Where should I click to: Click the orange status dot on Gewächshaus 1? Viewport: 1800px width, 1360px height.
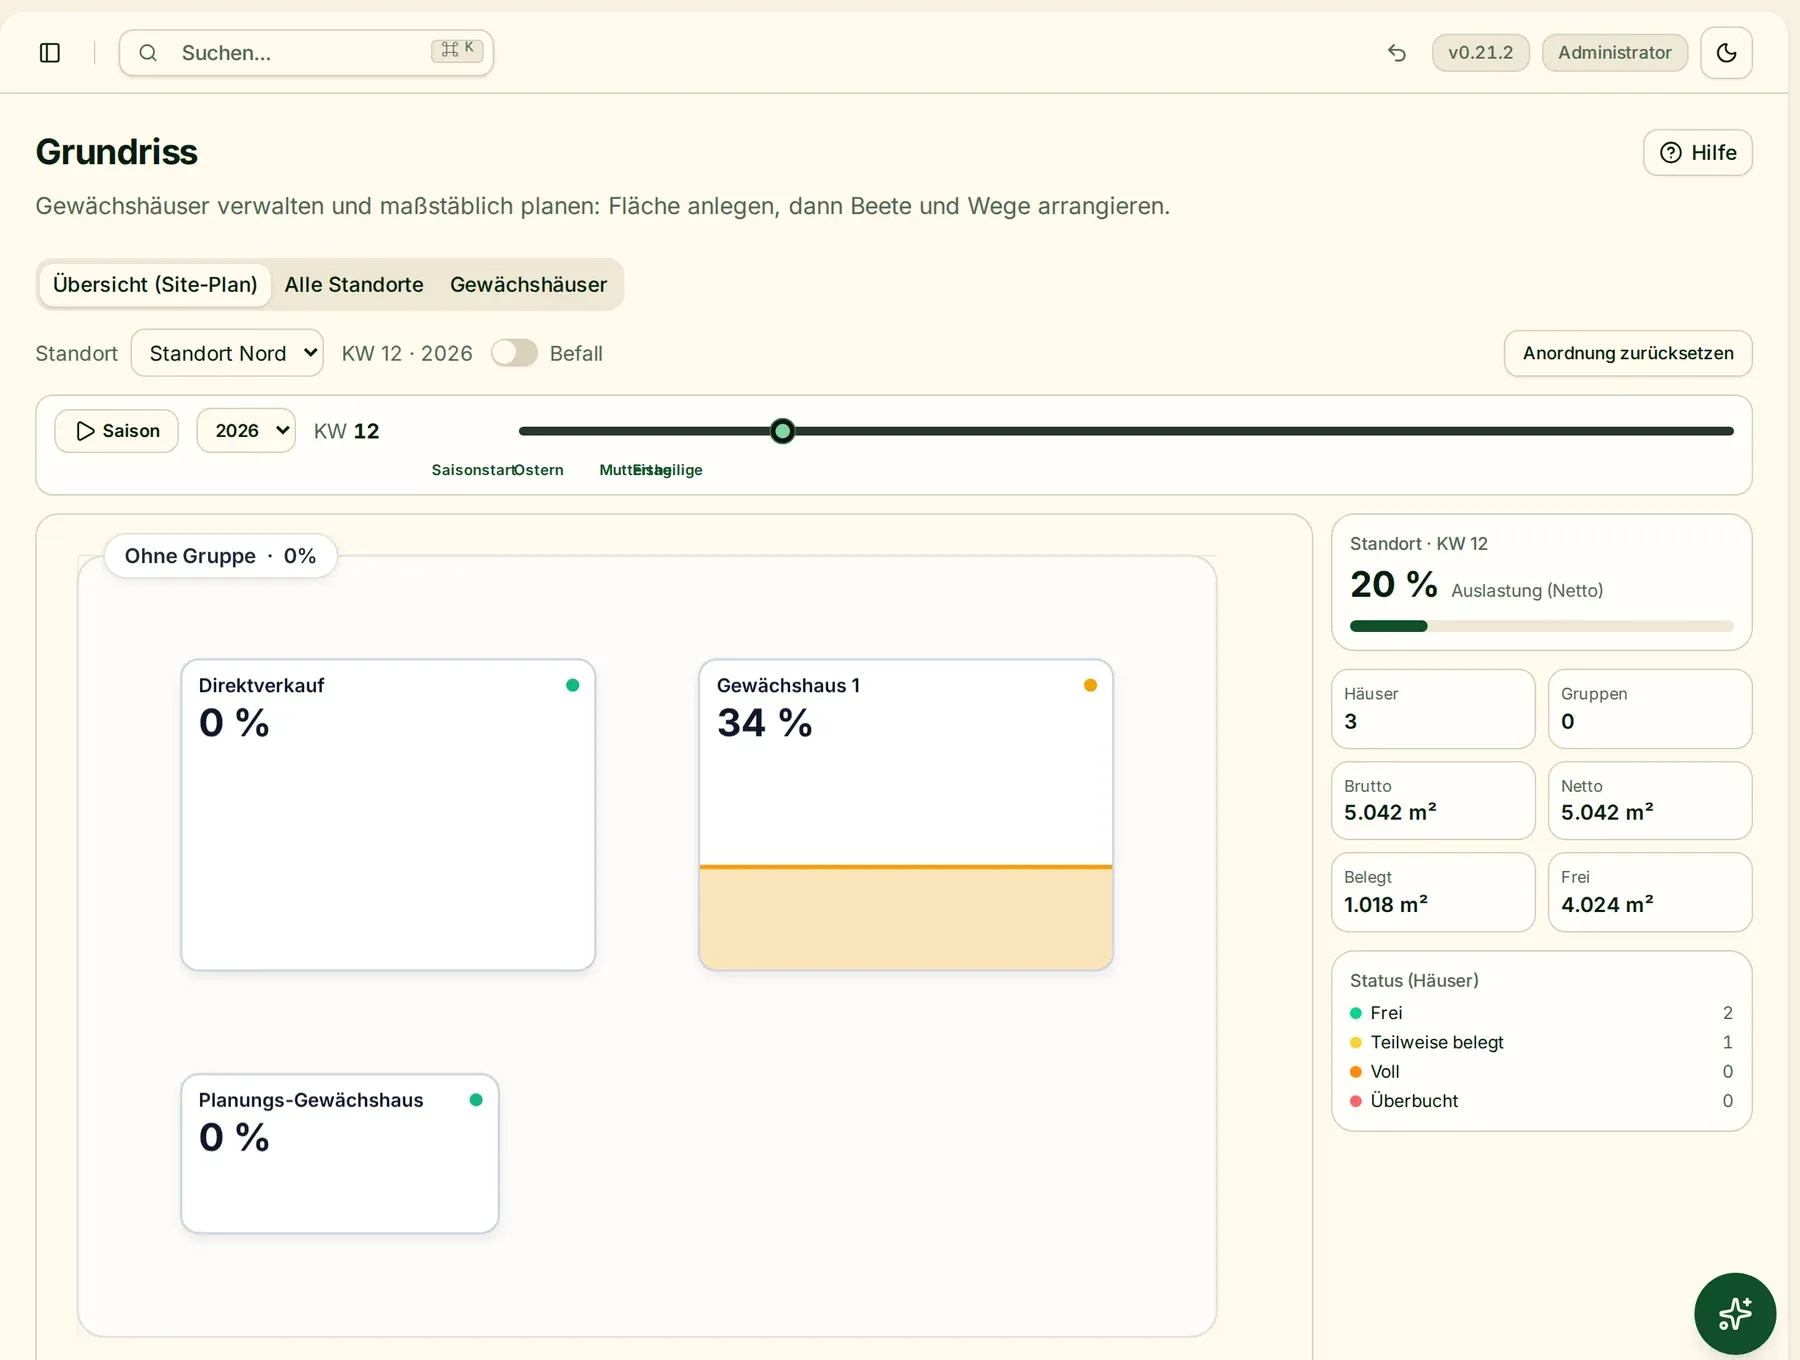(1090, 685)
